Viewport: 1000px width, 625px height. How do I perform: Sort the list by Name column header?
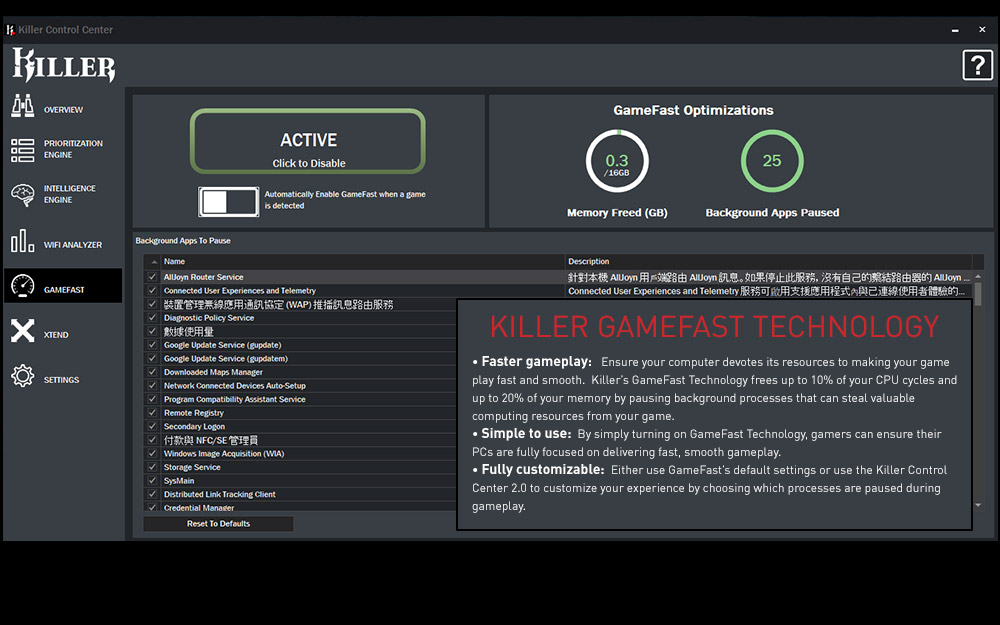point(174,262)
